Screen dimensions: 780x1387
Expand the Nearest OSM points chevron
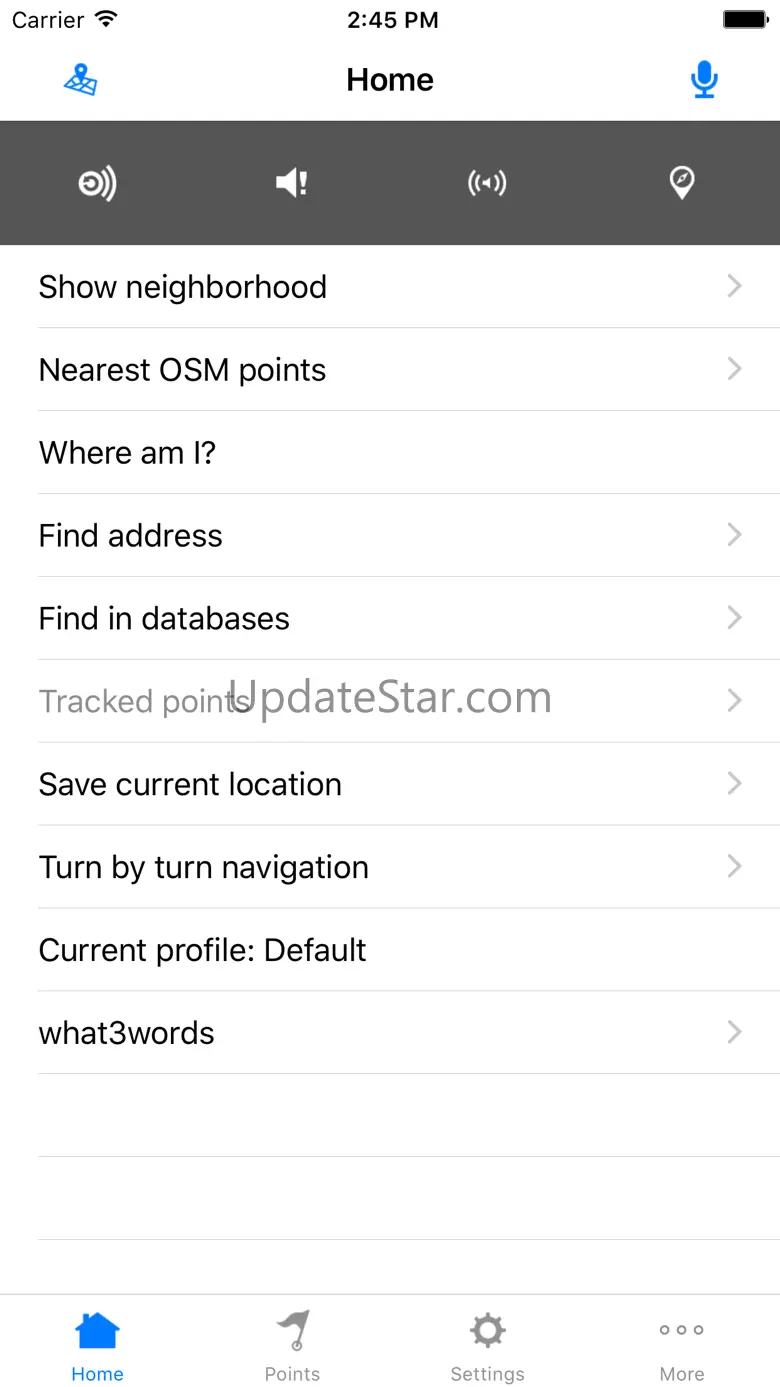pyautogui.click(x=734, y=370)
